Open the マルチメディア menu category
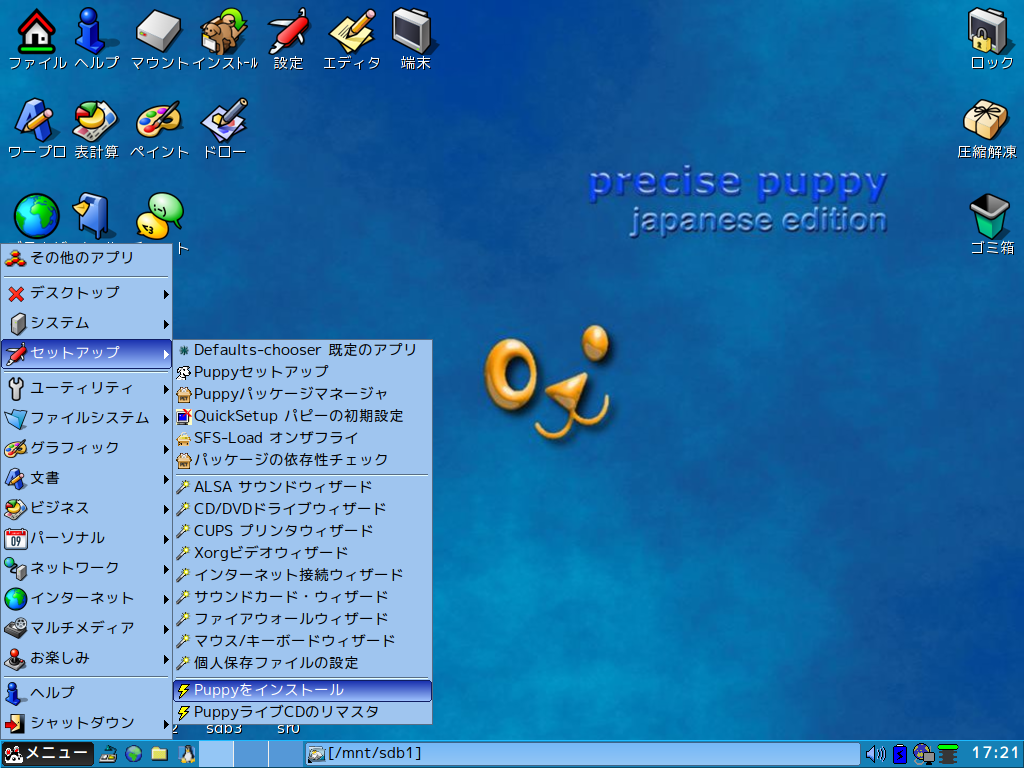Image resolution: width=1024 pixels, height=768 pixels. pos(86,629)
